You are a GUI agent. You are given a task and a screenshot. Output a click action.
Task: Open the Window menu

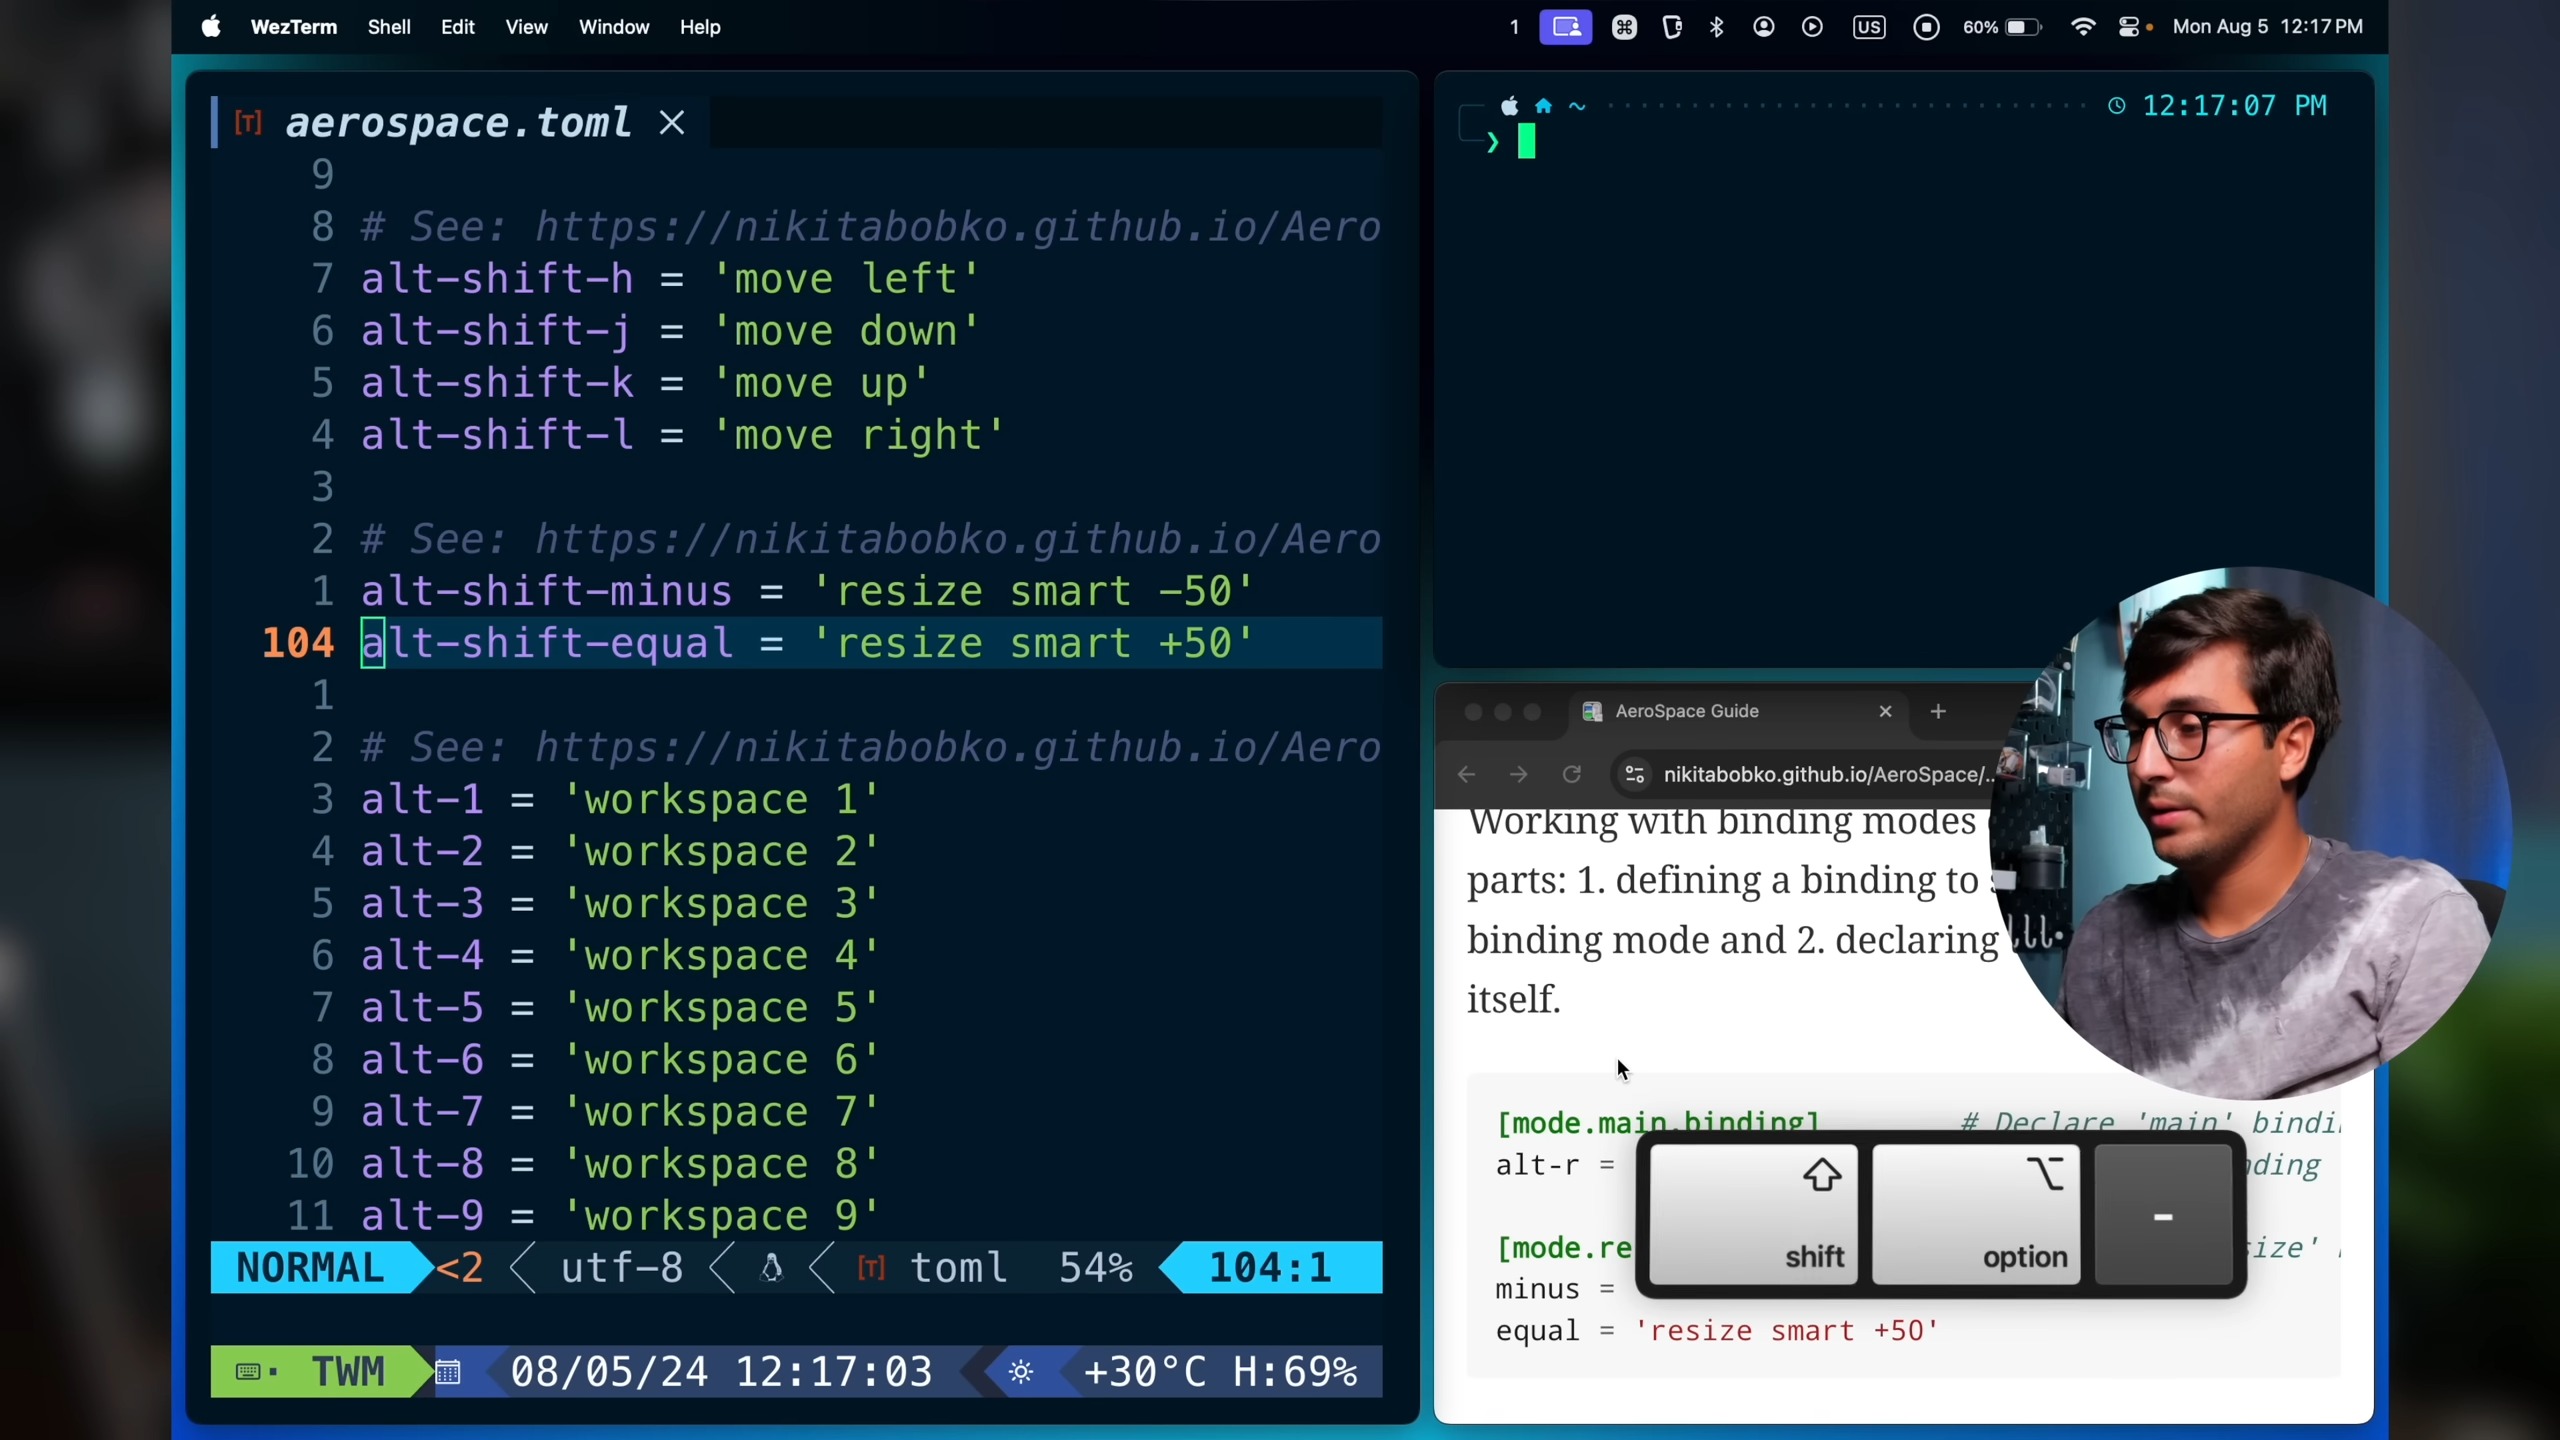(x=614, y=27)
